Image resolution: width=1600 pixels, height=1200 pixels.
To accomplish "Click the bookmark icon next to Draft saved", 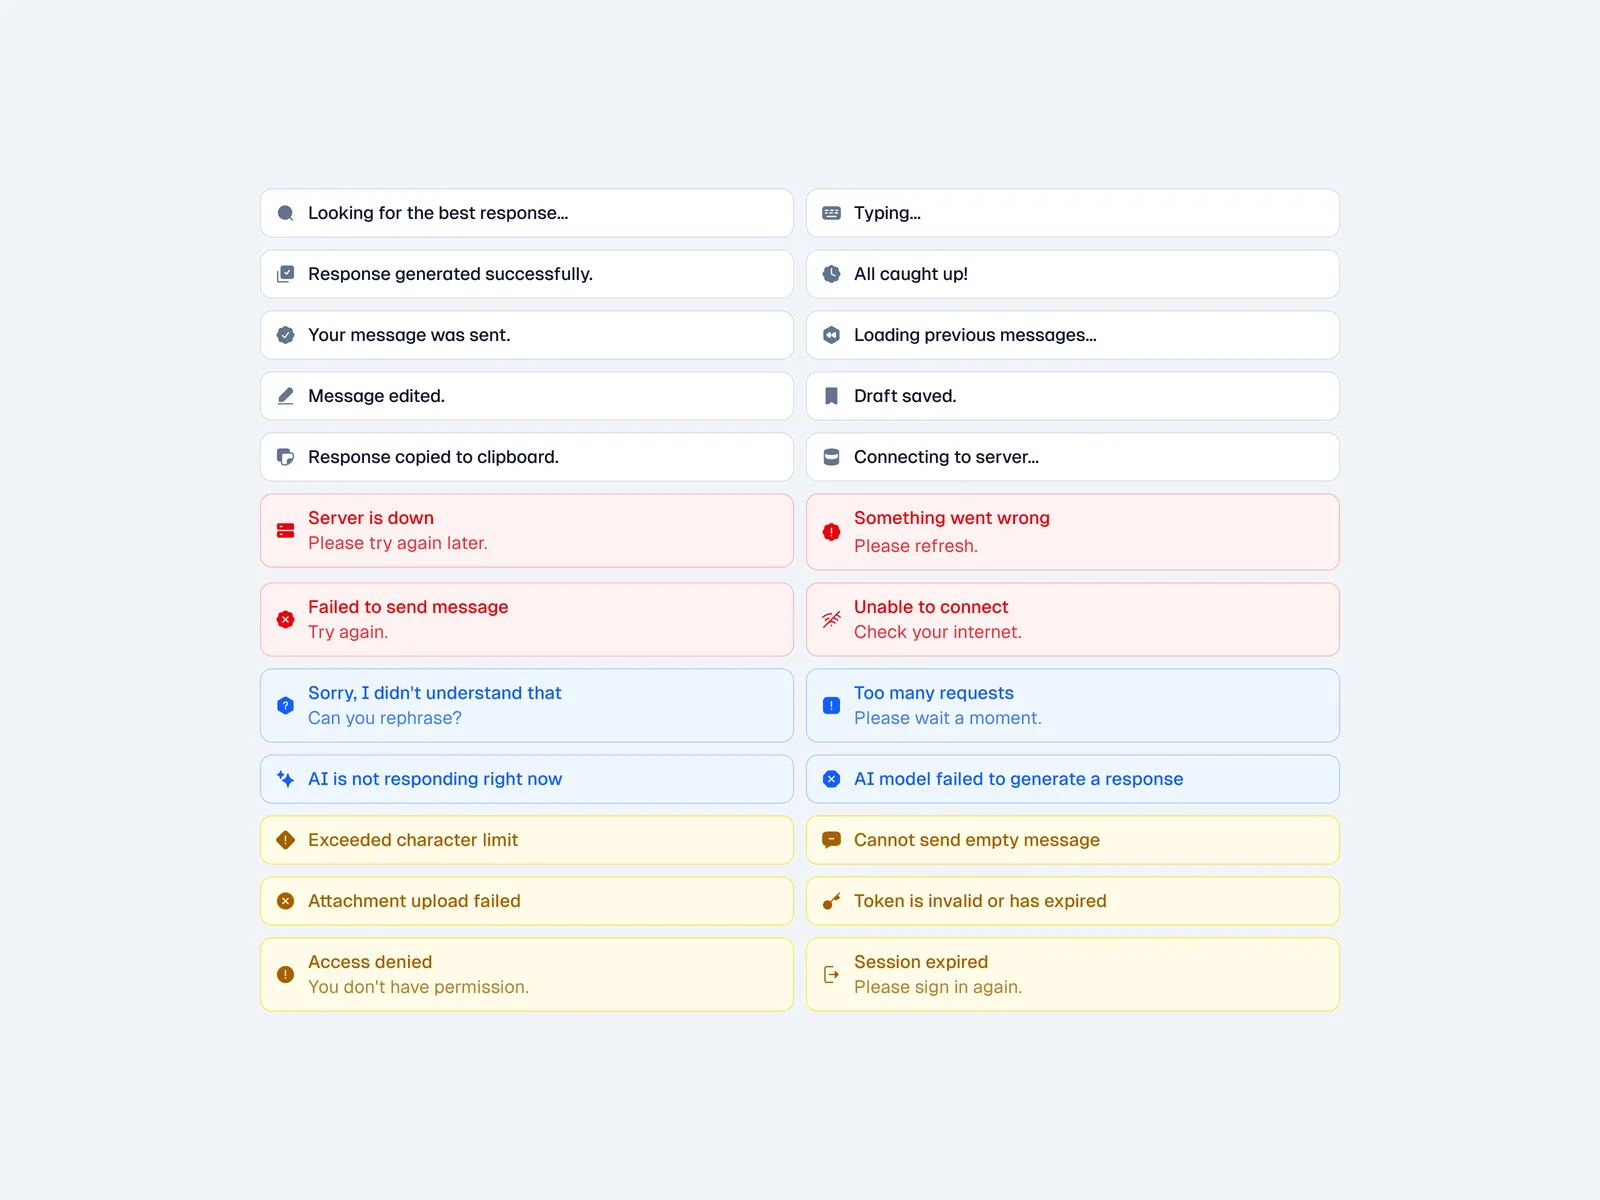I will pyautogui.click(x=831, y=396).
